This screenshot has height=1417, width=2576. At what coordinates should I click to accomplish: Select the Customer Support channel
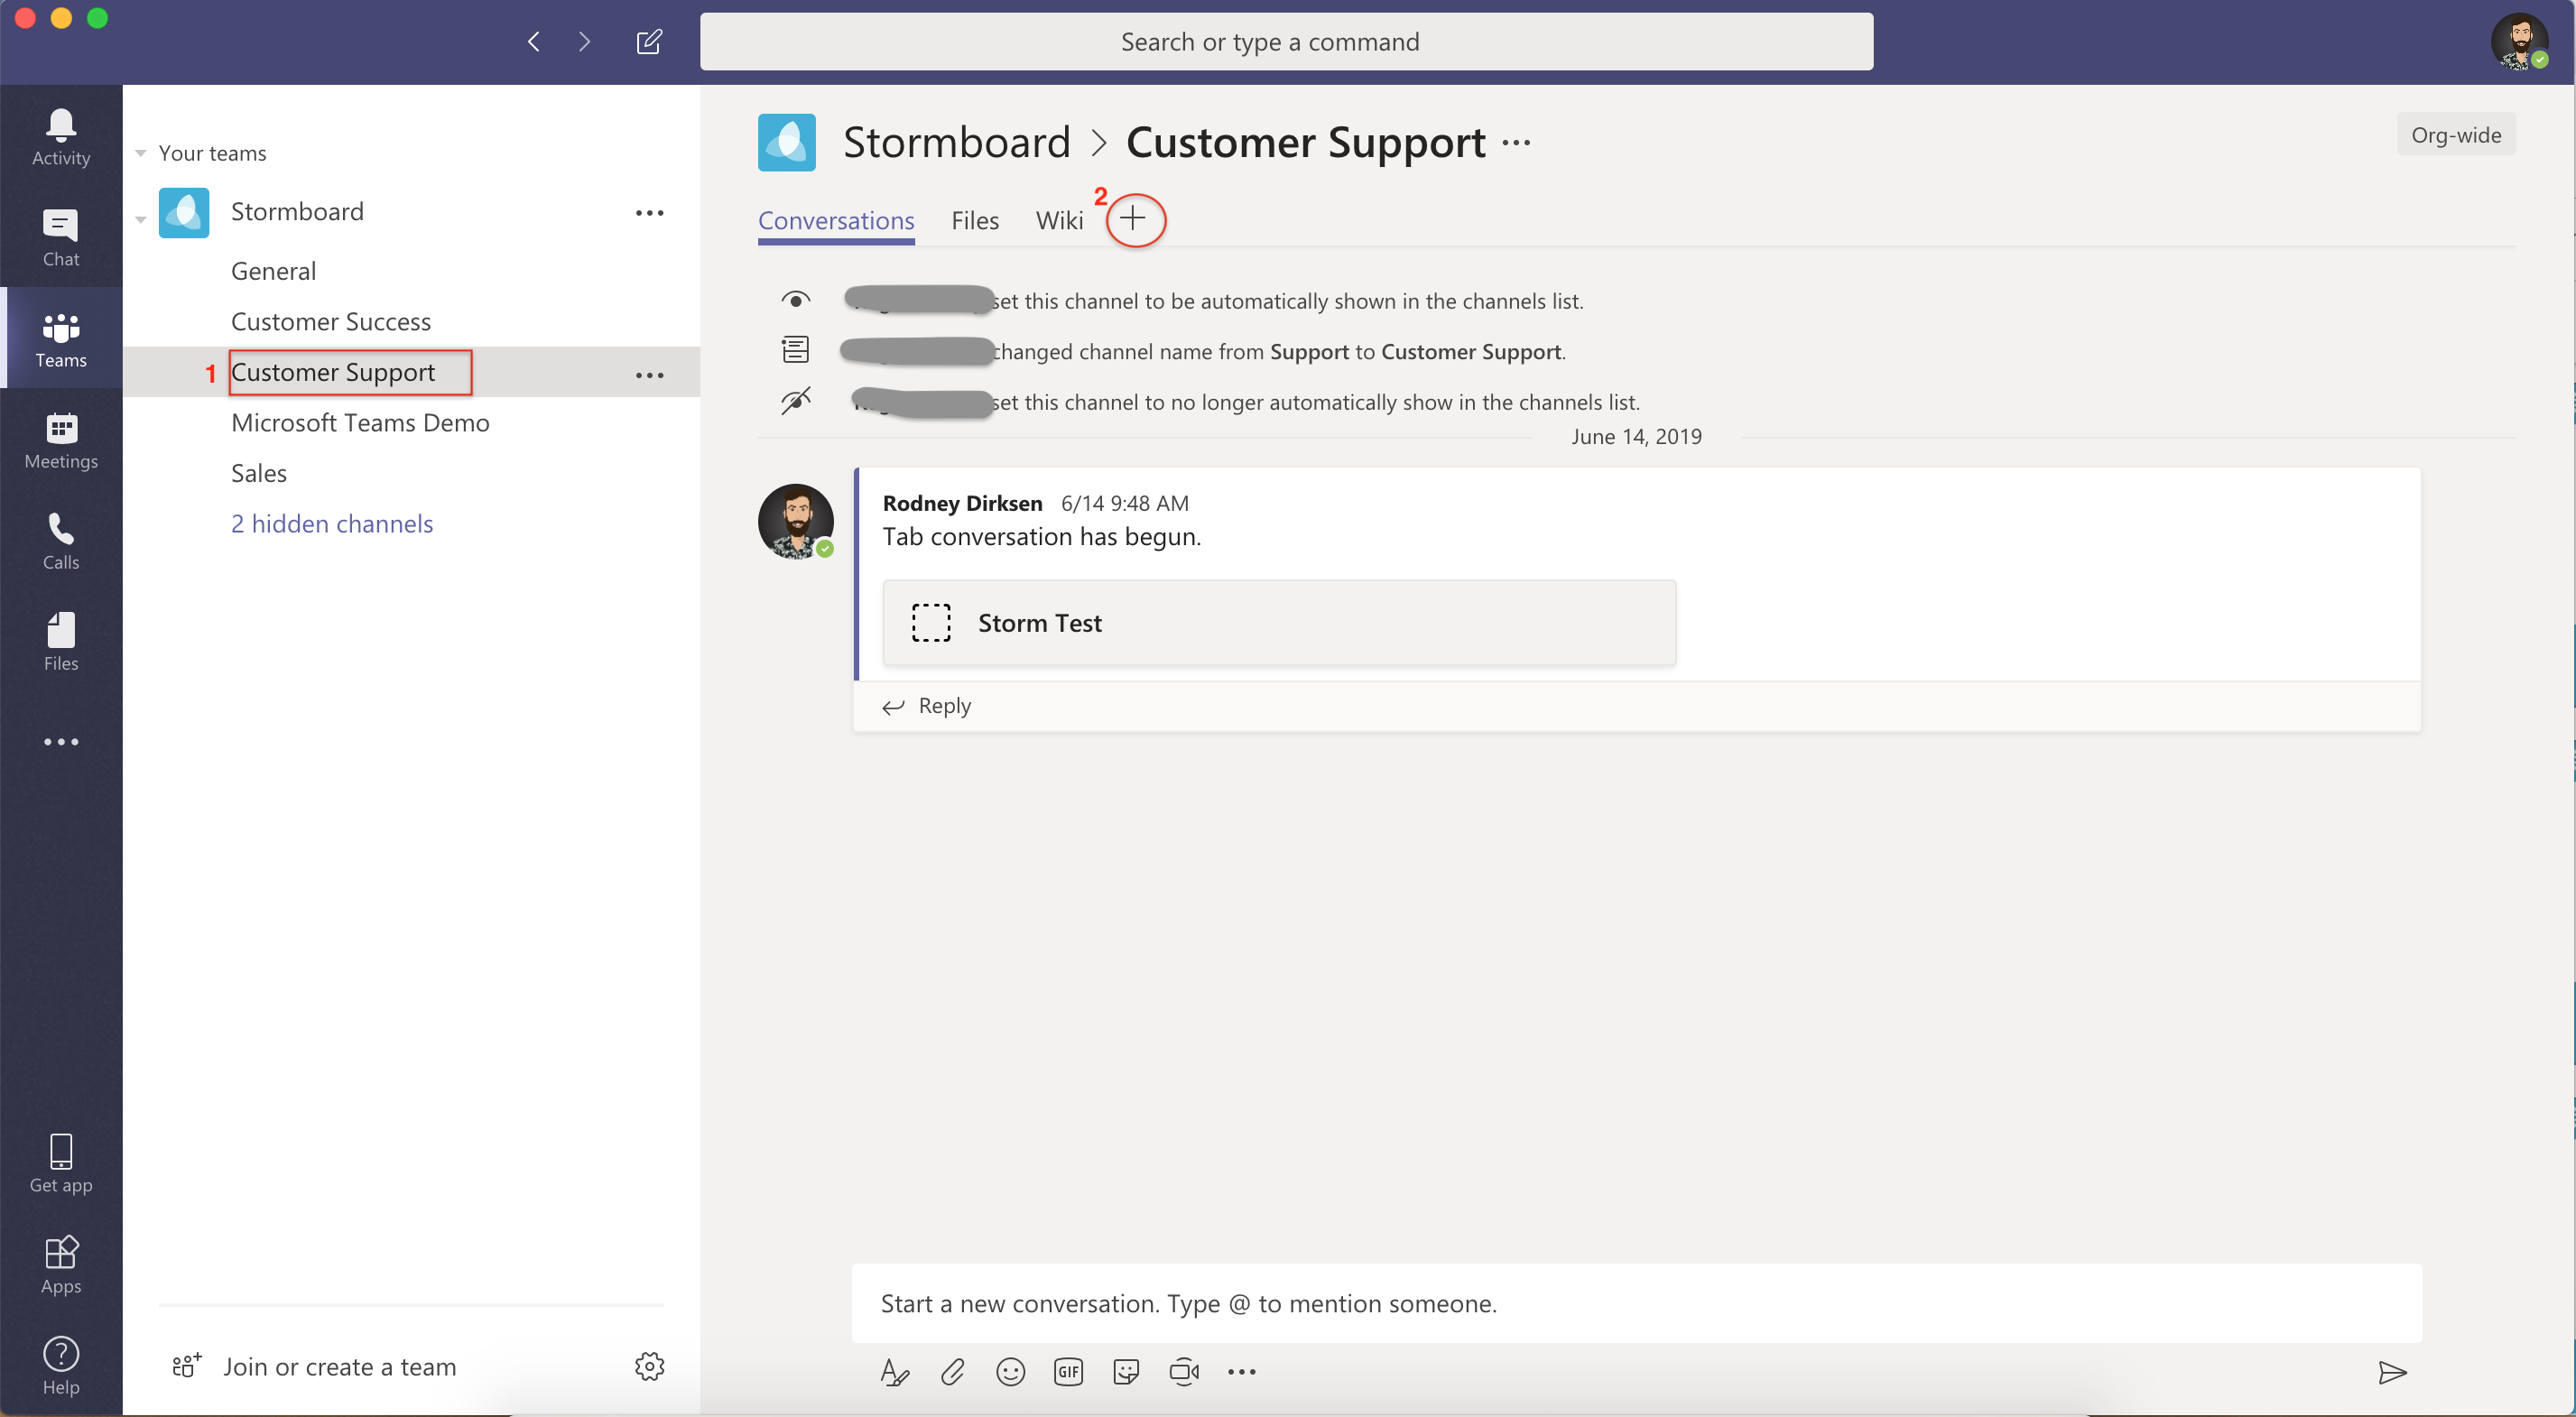click(333, 373)
